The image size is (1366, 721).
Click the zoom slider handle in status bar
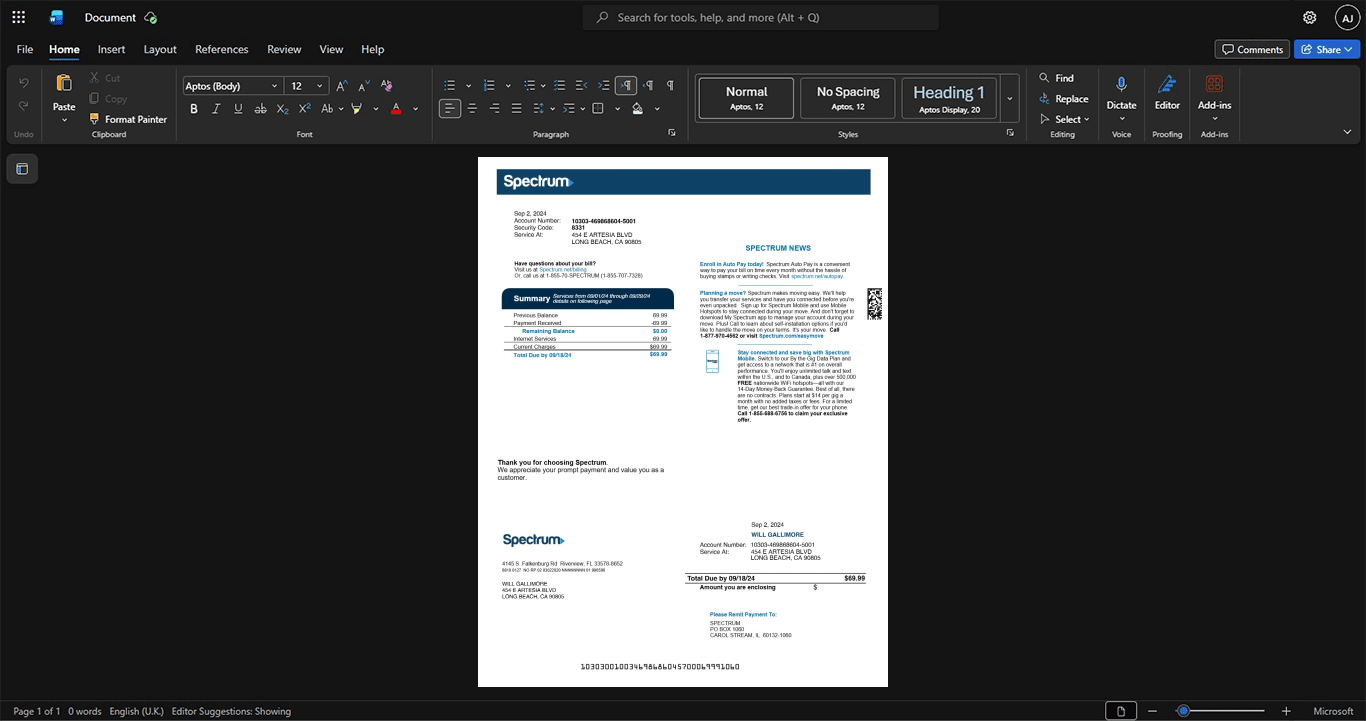click(1183, 711)
